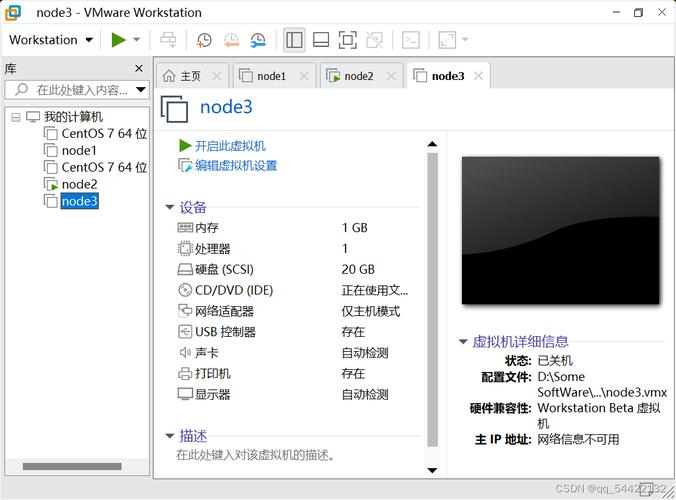Close the 主页 tab
This screenshot has width=676, height=500.
point(217,76)
